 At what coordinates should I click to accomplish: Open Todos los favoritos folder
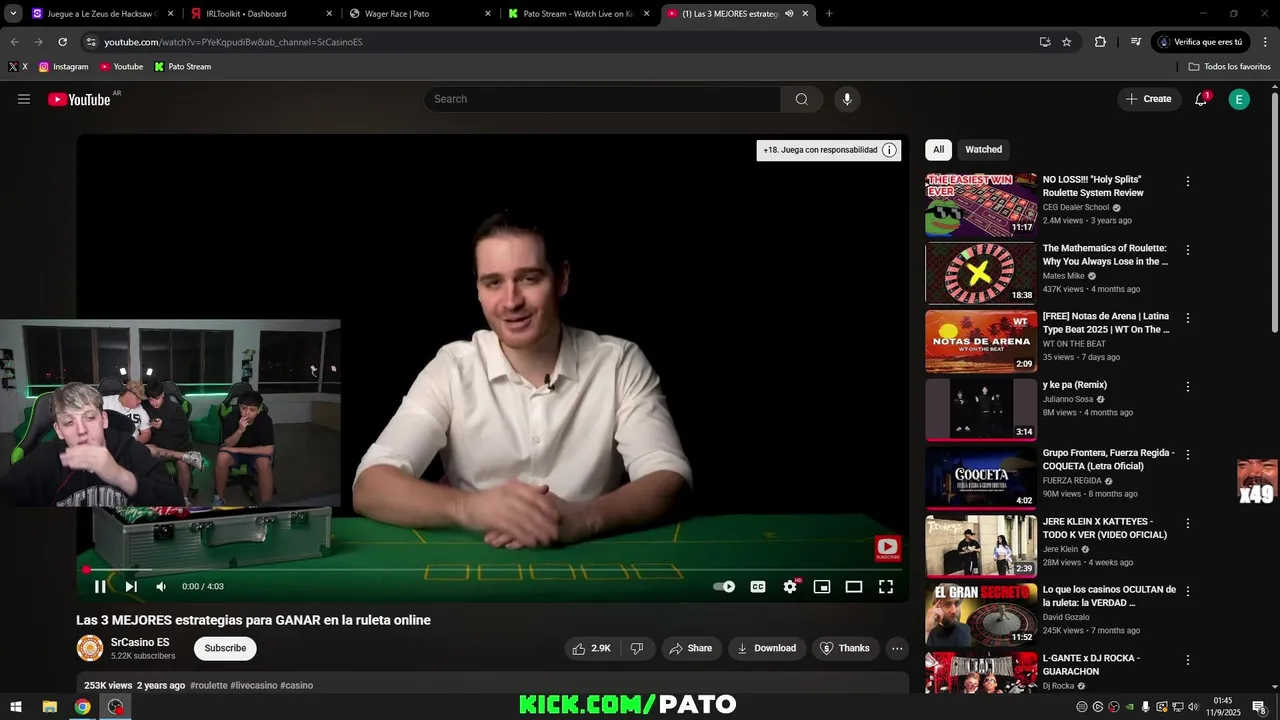1229,67
